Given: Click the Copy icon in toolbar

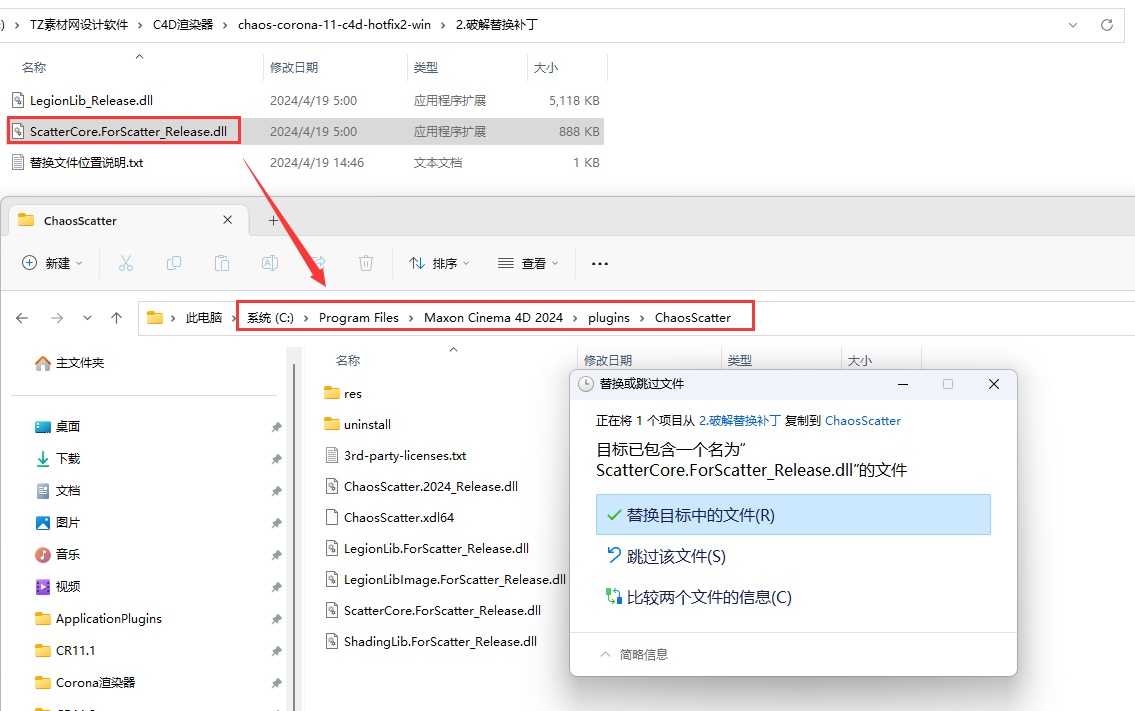Looking at the screenshot, I should [174, 264].
